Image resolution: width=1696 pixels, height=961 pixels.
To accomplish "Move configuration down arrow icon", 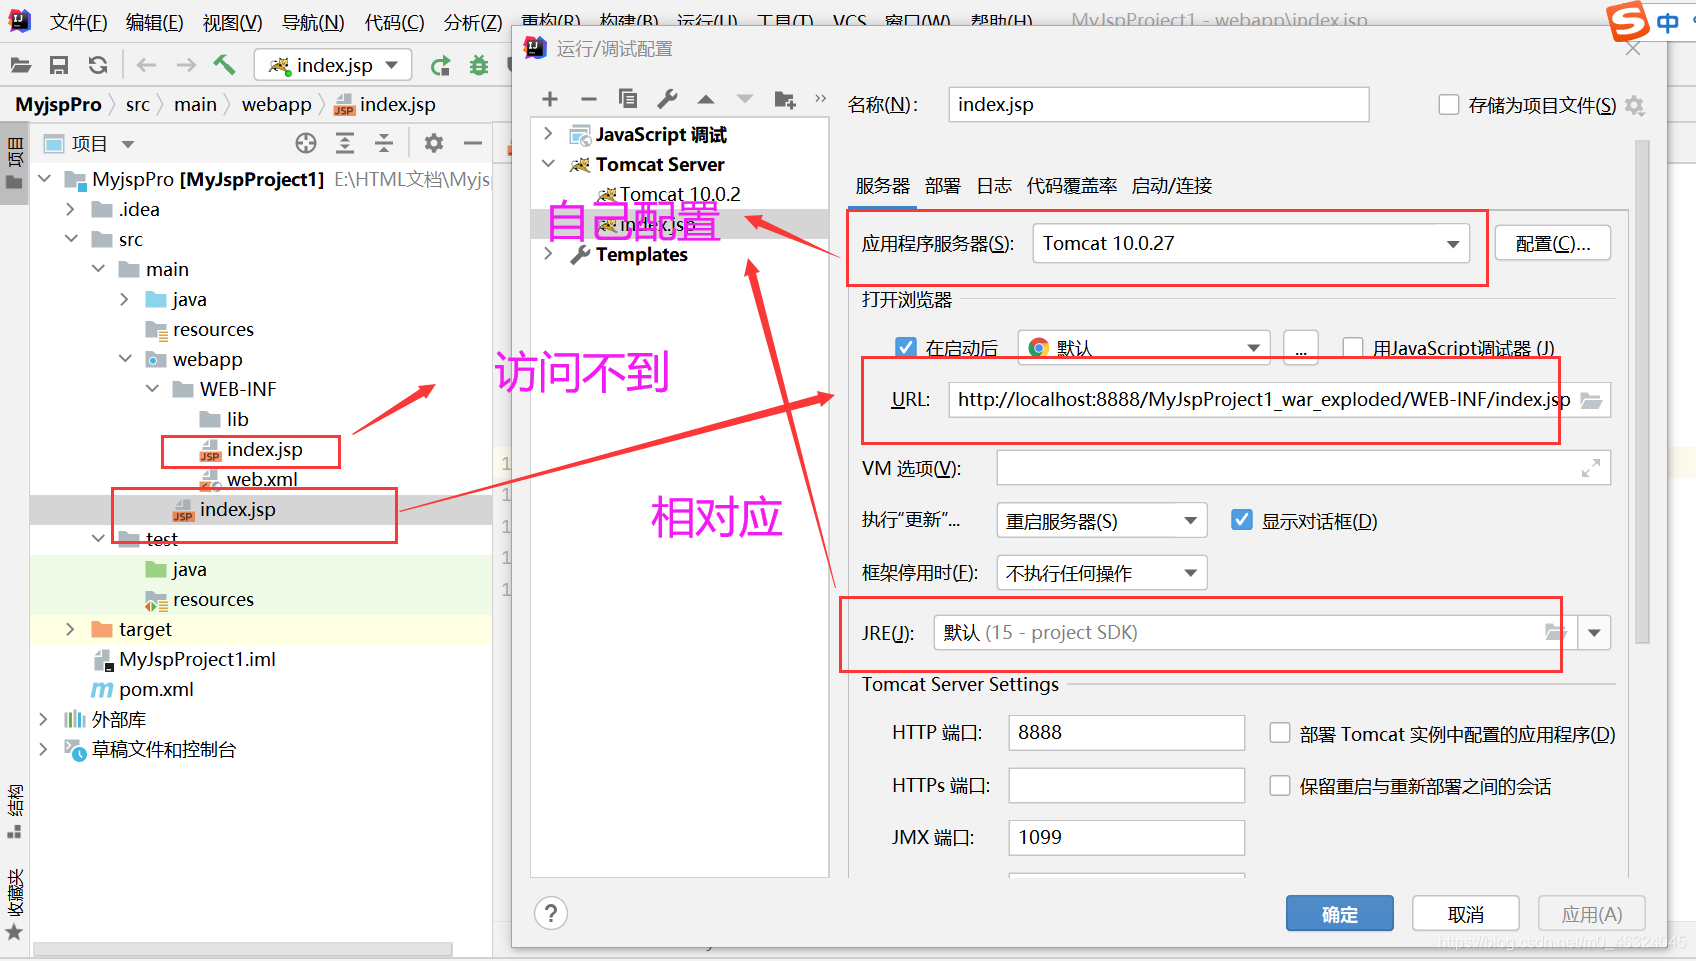I will tap(745, 99).
